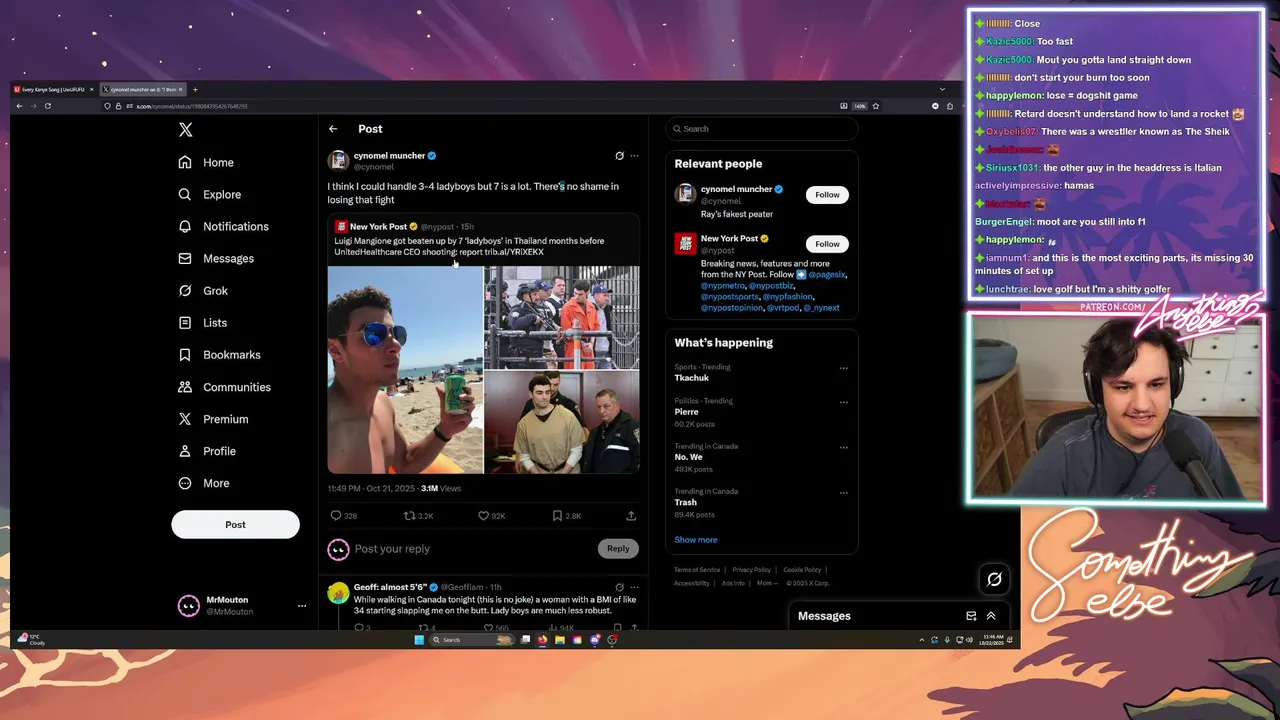Viewport: 1280px width, 720px height.
Task: Open the orange jumpsuit police photo
Action: point(562,317)
